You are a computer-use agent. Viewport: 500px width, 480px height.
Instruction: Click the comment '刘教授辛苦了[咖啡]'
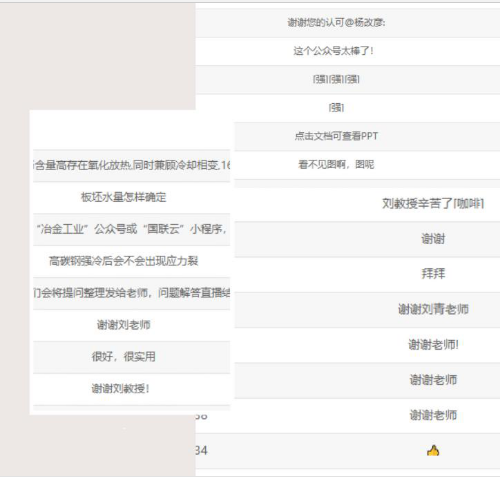[433, 203]
